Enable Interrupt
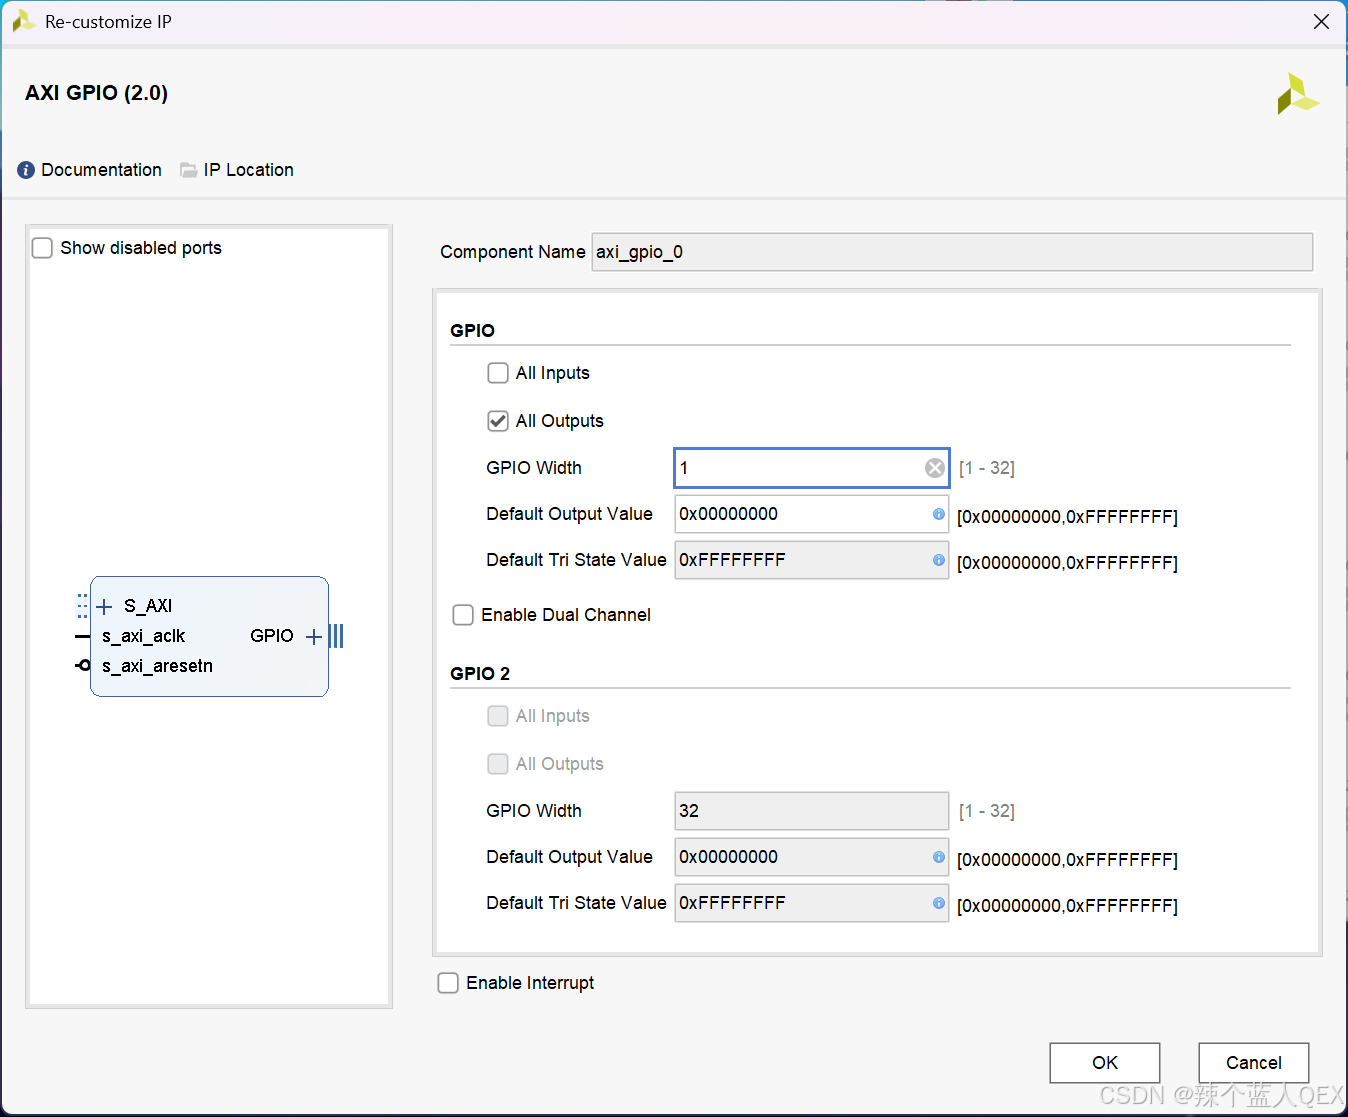This screenshot has height=1117, width=1348. (447, 982)
